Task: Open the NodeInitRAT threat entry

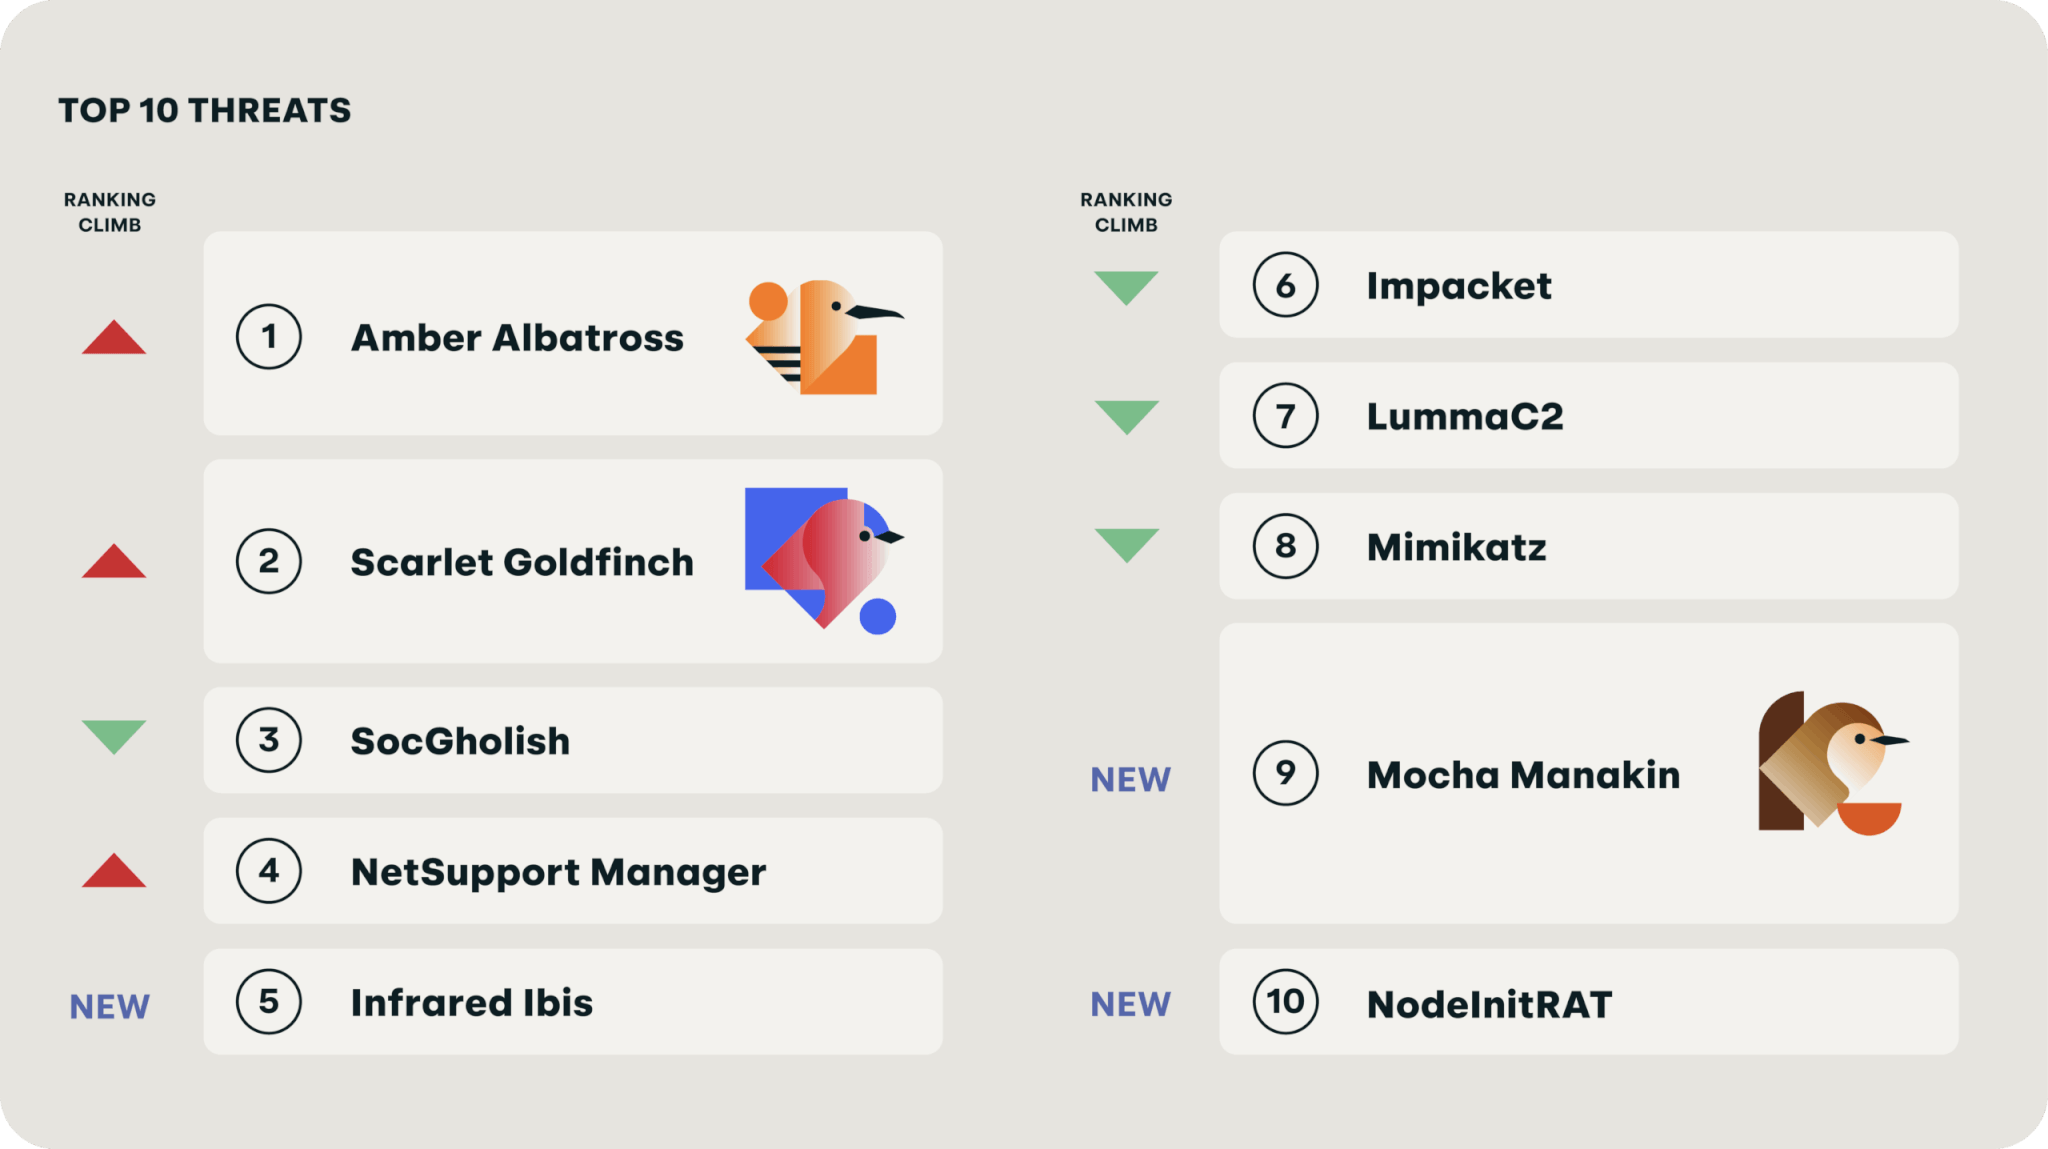Action: point(1589,1001)
